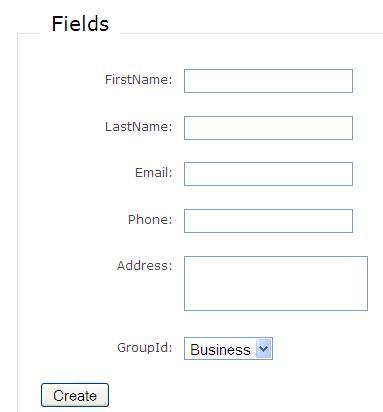The image size is (383, 412).
Task: Expand the GroupId select list
Action: click(228, 349)
